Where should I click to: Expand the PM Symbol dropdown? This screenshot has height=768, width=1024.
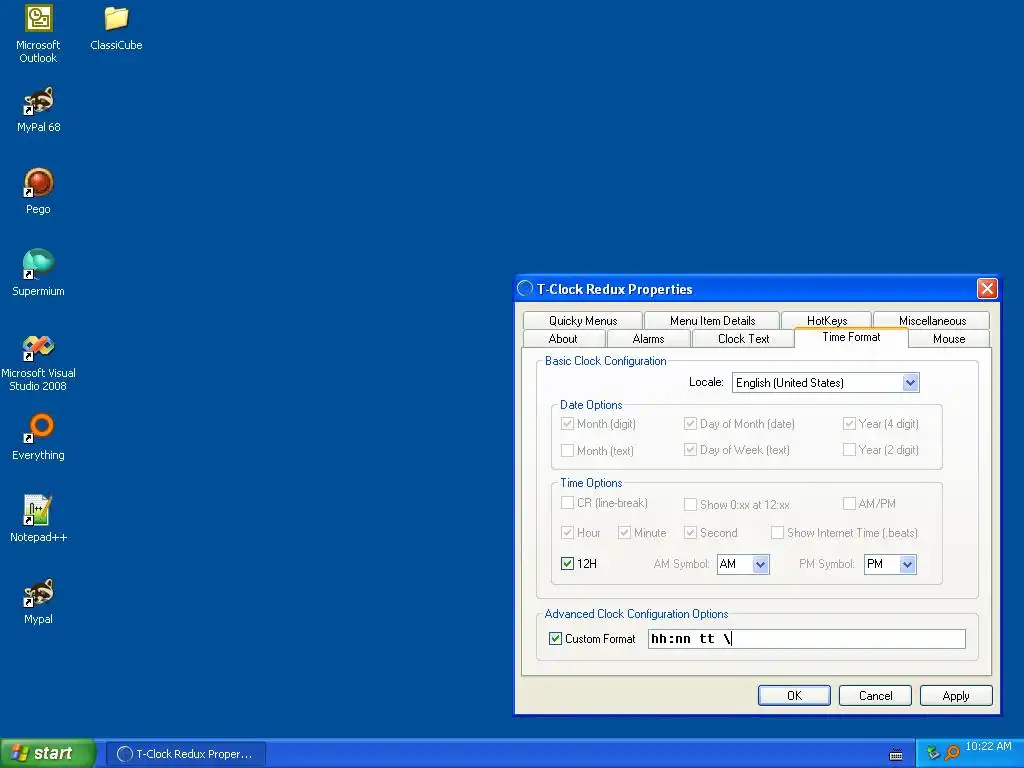907,564
